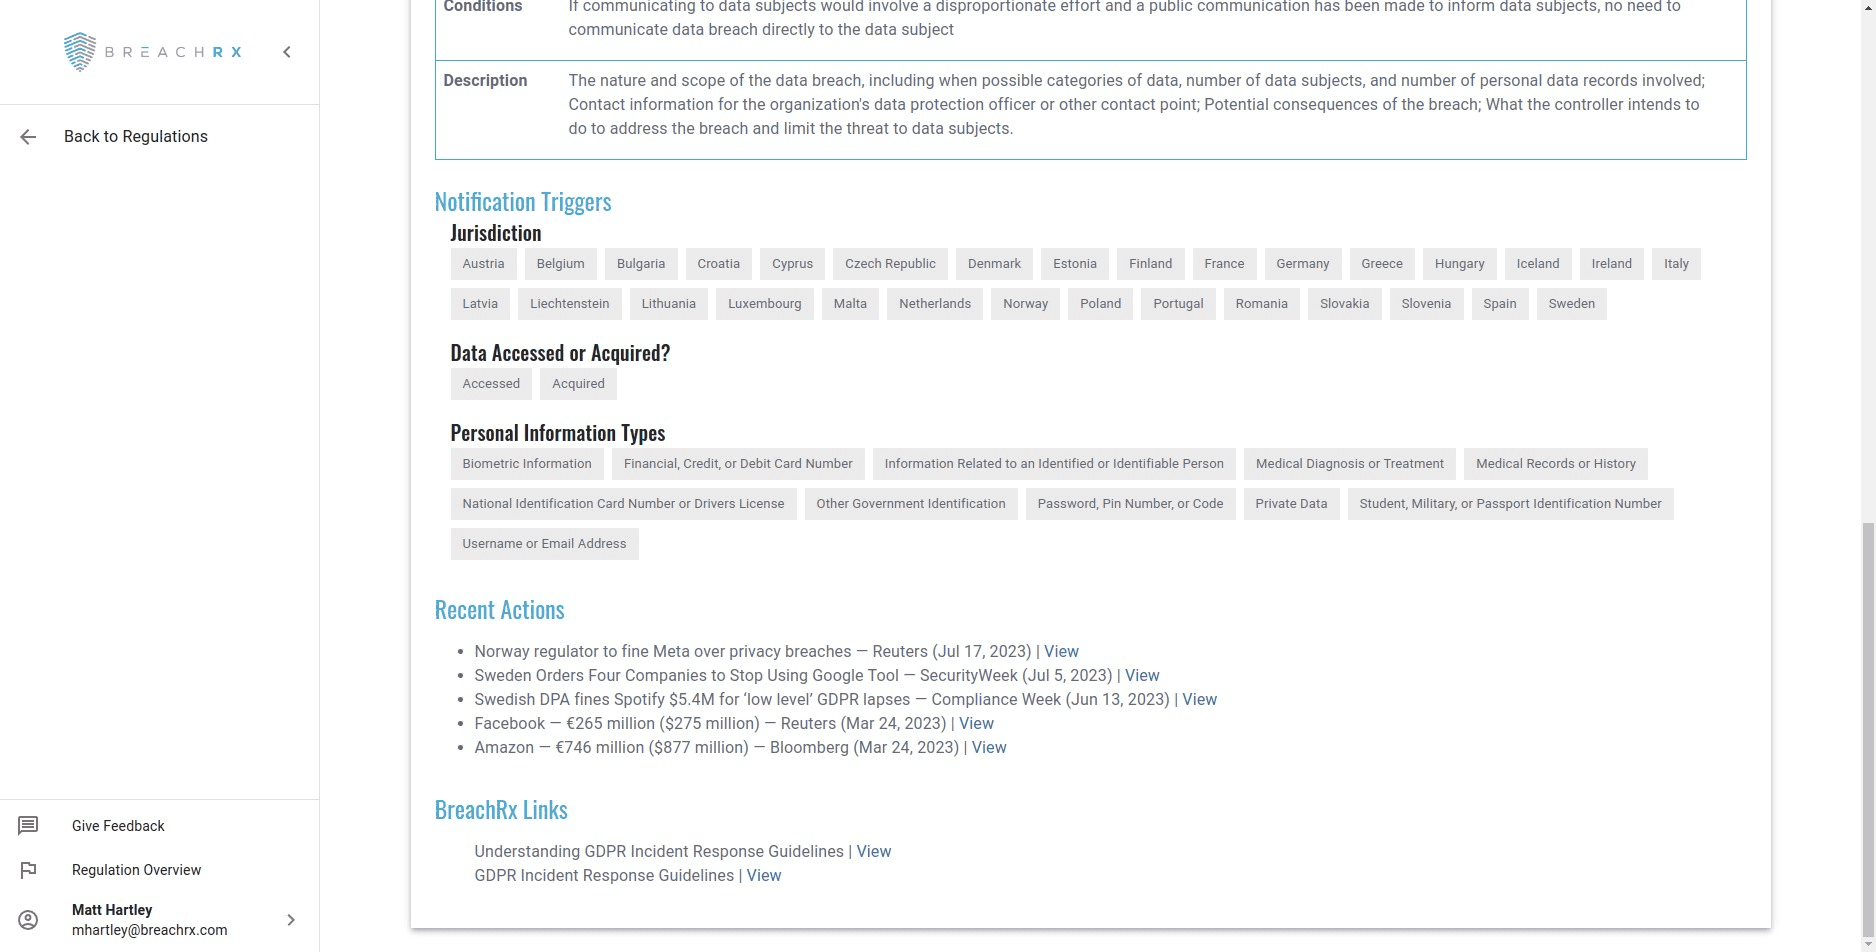Select the Malta chip

850,304
